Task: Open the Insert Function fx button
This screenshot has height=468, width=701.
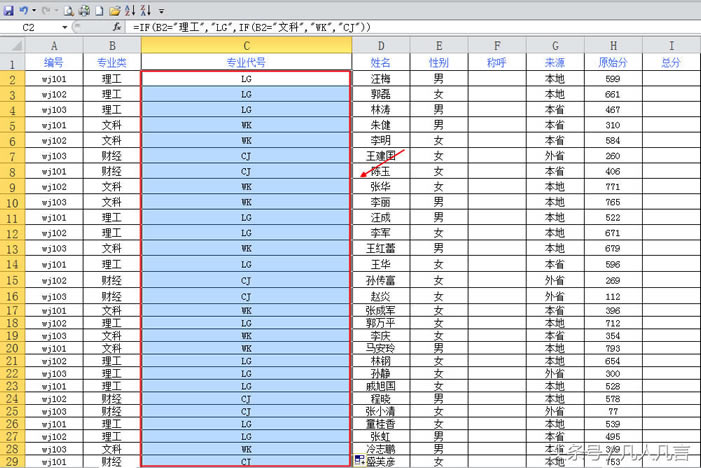Action: (x=117, y=27)
